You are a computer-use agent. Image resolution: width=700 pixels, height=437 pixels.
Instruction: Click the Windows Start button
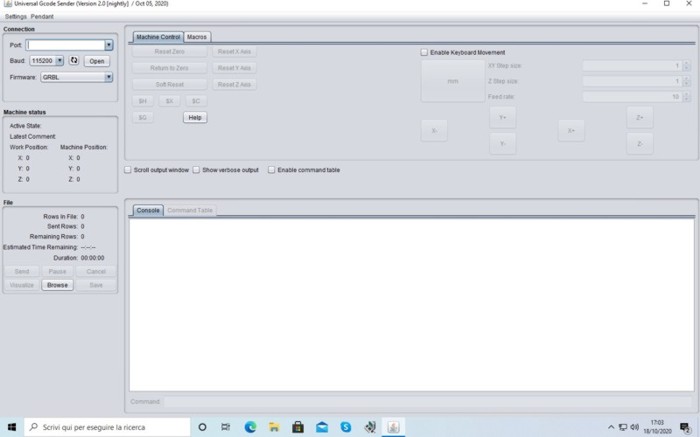coord(12,427)
